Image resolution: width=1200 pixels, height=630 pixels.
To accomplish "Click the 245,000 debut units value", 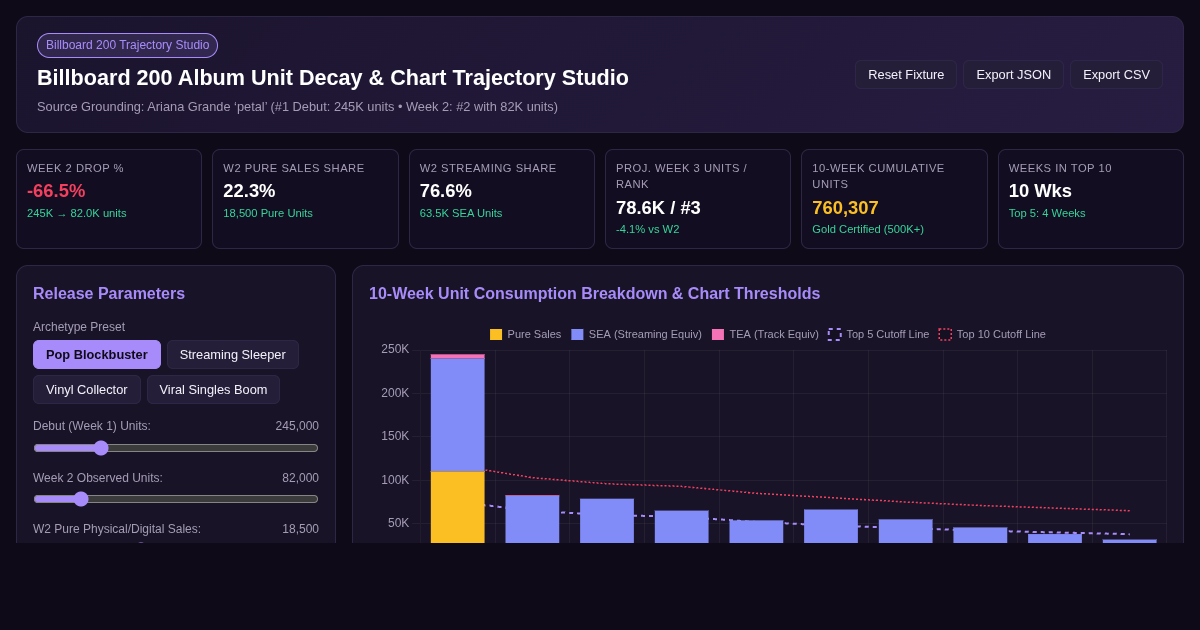I will (297, 426).
